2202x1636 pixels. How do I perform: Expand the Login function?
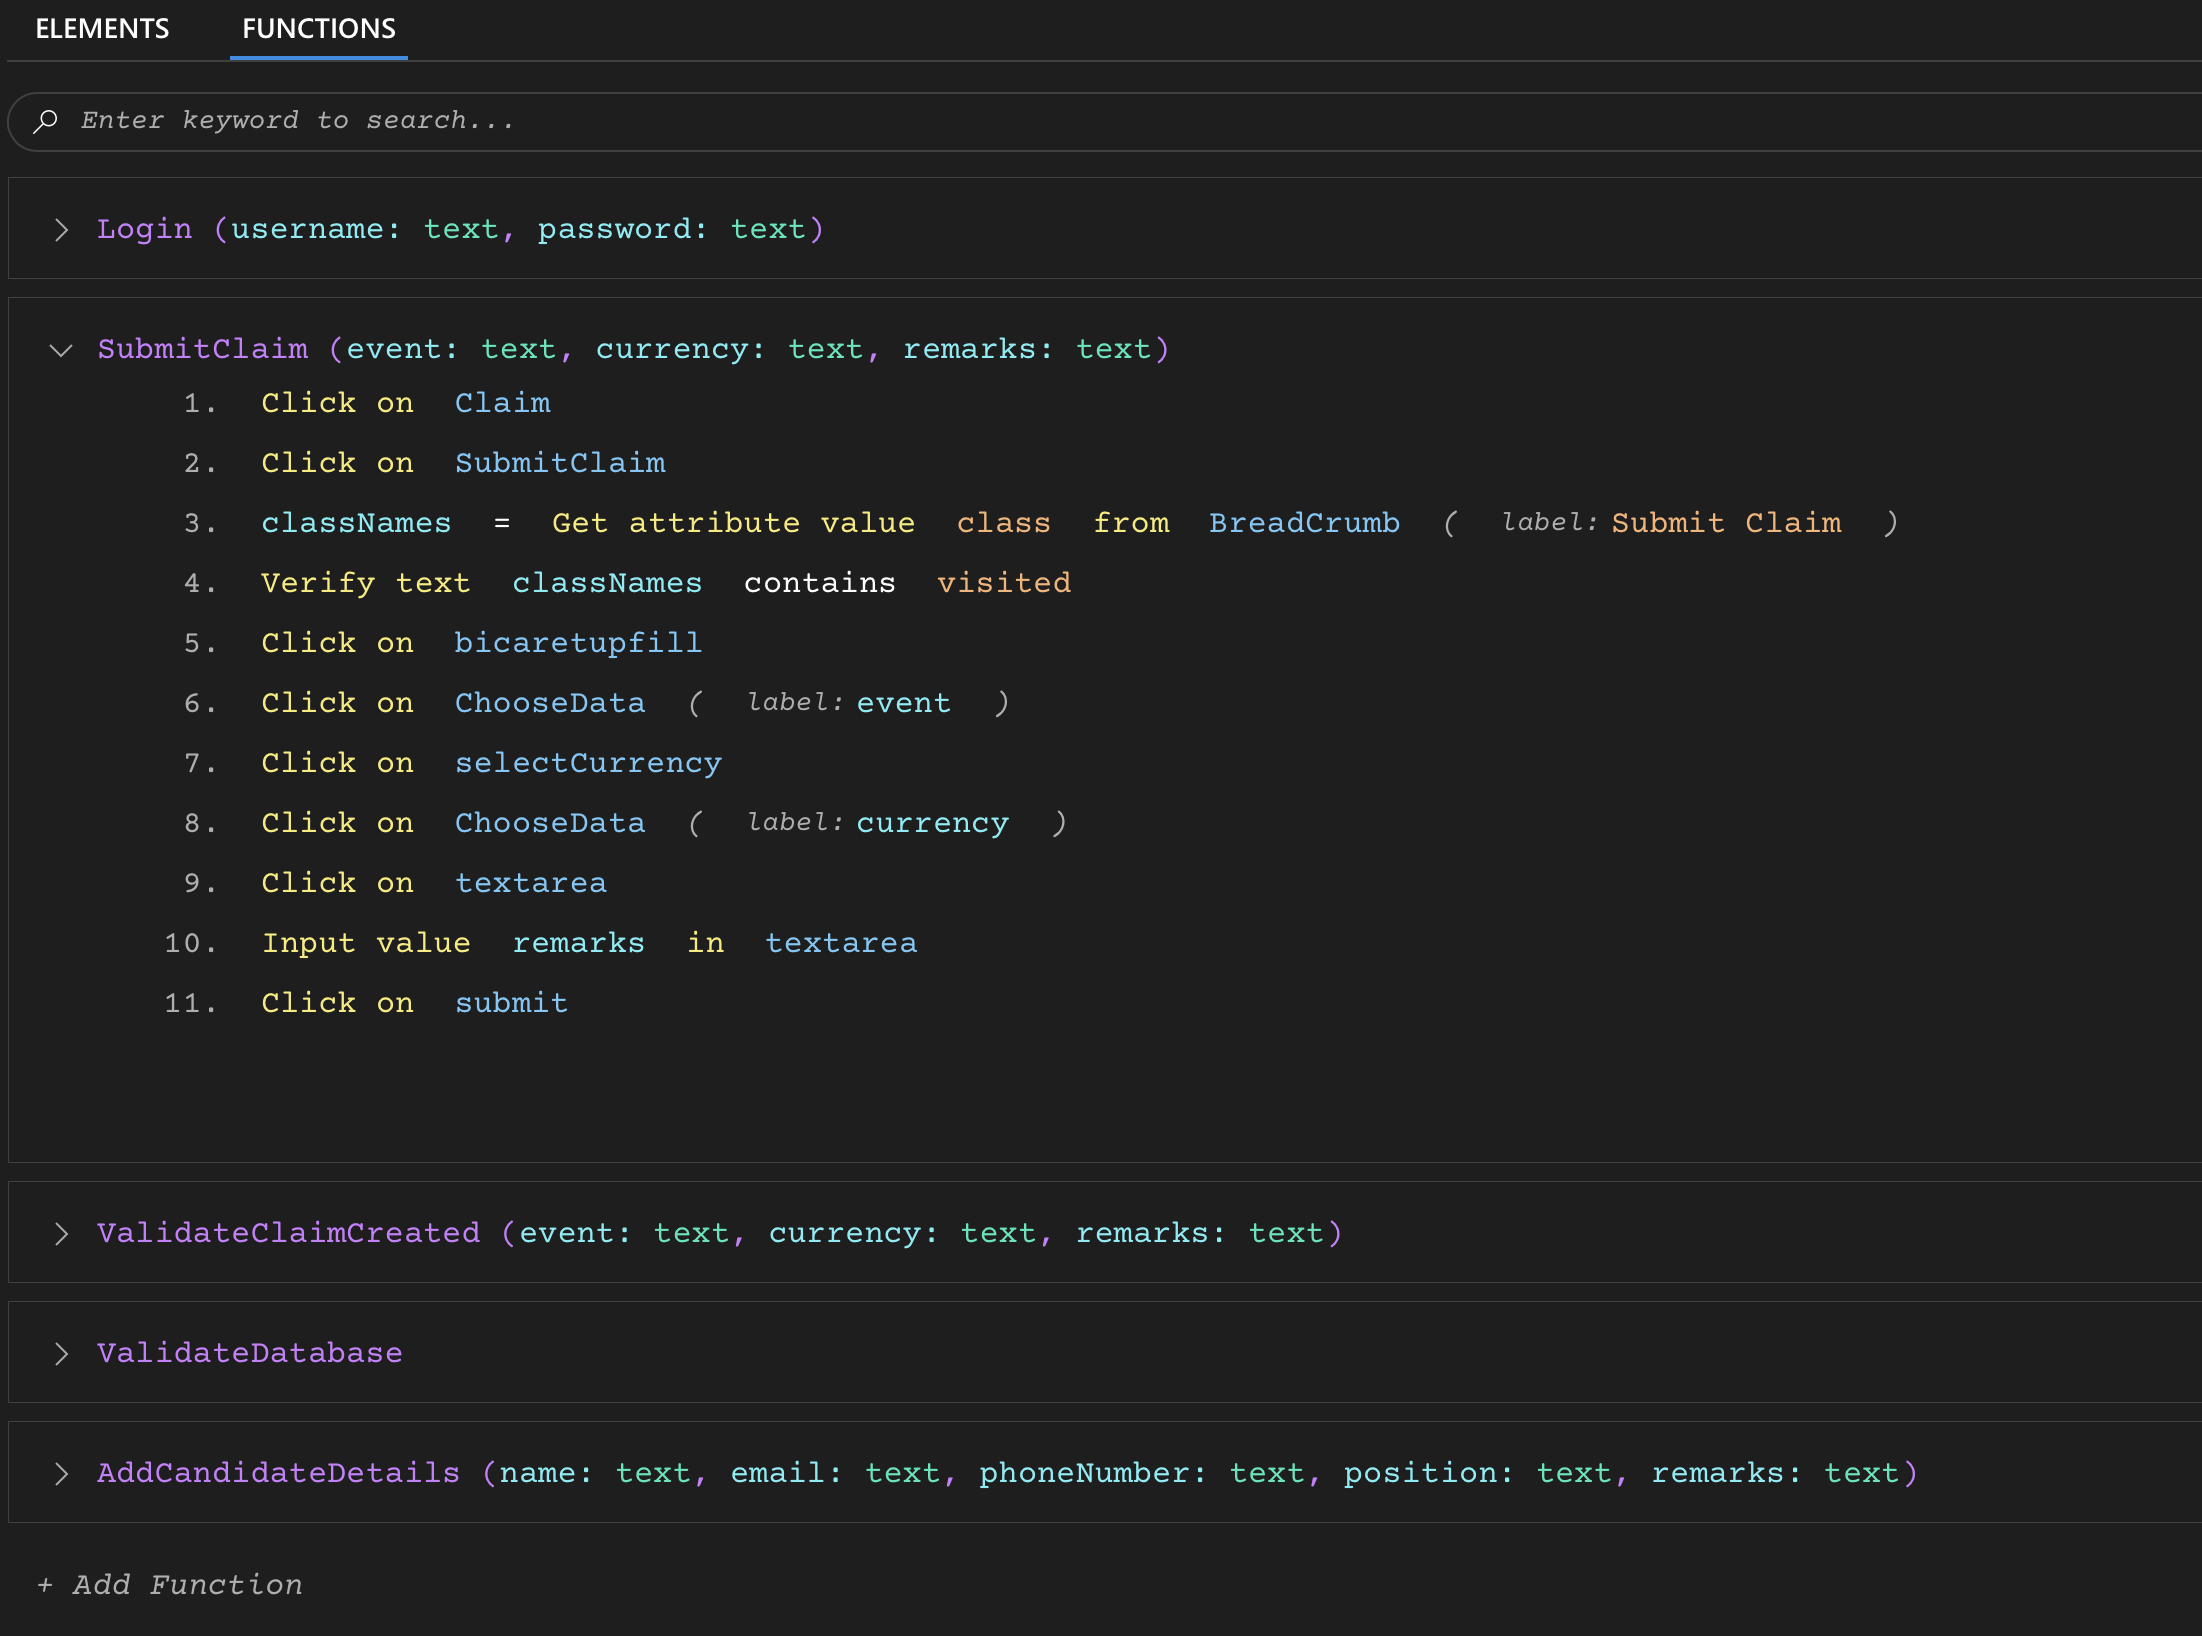coord(62,228)
